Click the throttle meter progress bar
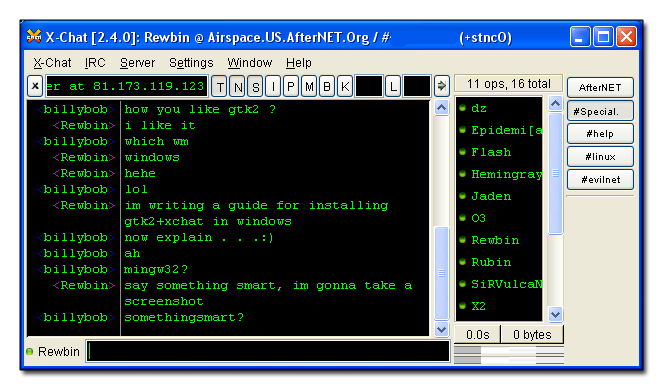The image size is (663, 390). 509,360
